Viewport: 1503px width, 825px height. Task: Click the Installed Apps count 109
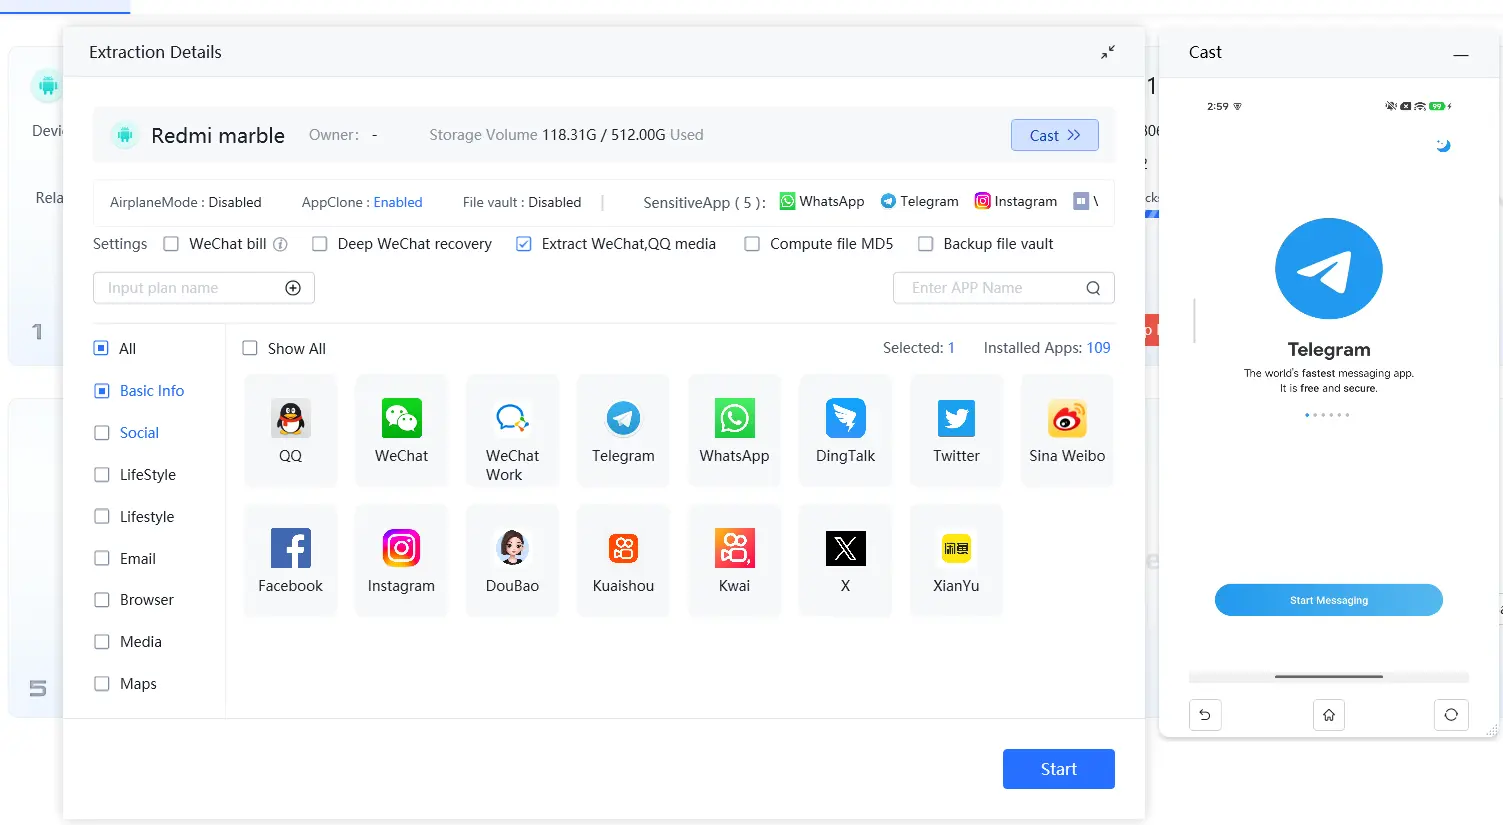click(1099, 348)
